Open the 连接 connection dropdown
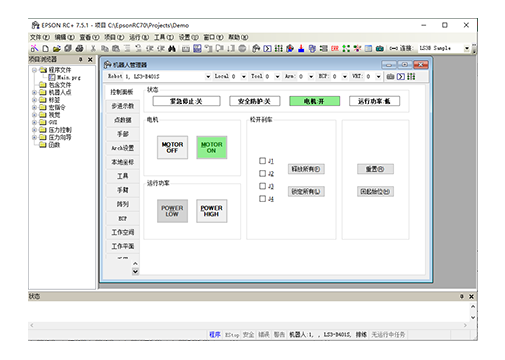 click(467, 49)
